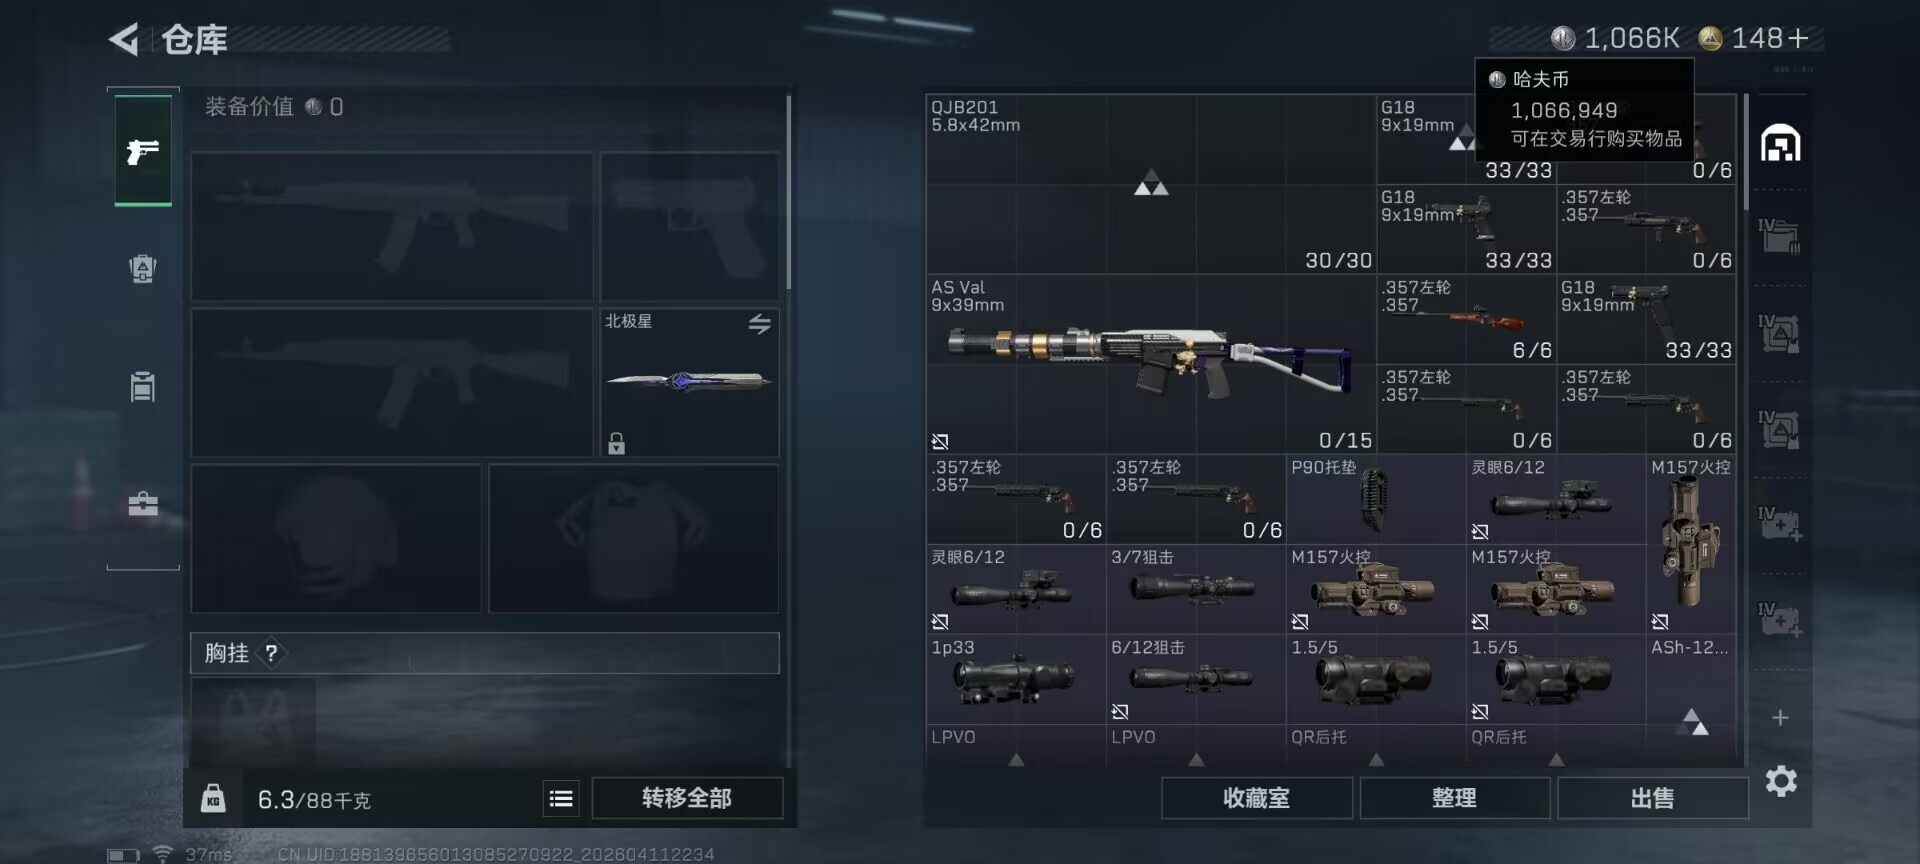
Task: Open the 胸挂 question mark help icon
Action: pyautogui.click(x=271, y=653)
